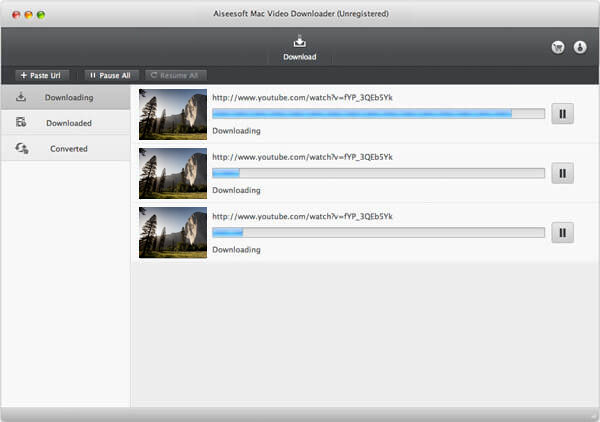600x422 pixels.
Task: Select the Converted sidebar tab
Action: (x=65, y=148)
